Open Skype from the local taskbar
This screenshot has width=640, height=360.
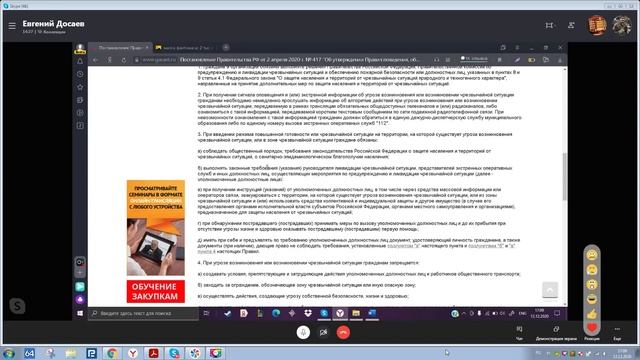pos(174,353)
